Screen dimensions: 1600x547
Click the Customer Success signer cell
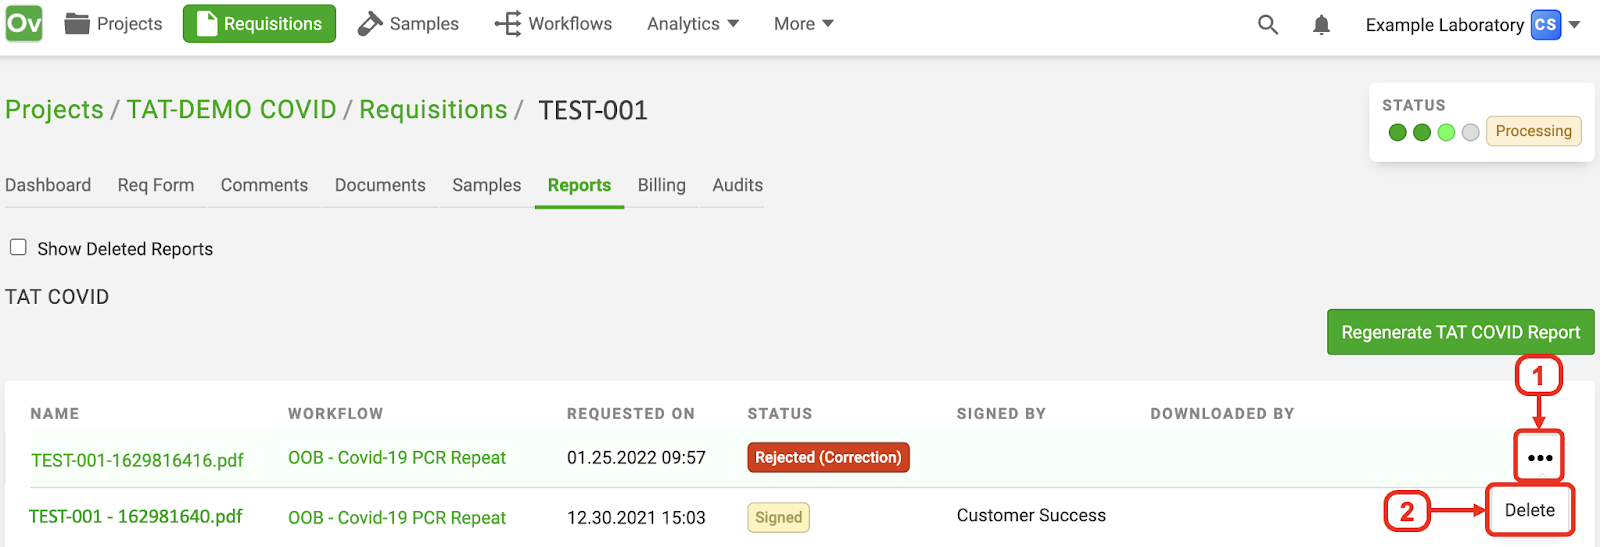point(1031,515)
